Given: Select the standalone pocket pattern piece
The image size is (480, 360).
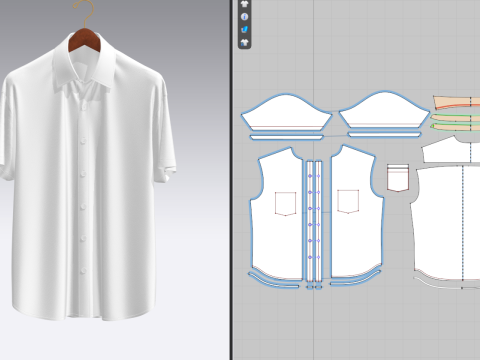Looking at the screenshot, I should pyautogui.click(x=398, y=178).
